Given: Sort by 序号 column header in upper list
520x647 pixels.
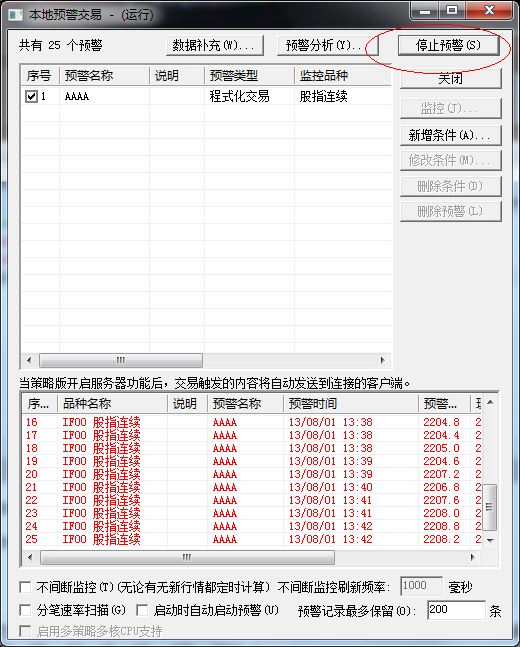Looking at the screenshot, I should click(x=40, y=76).
